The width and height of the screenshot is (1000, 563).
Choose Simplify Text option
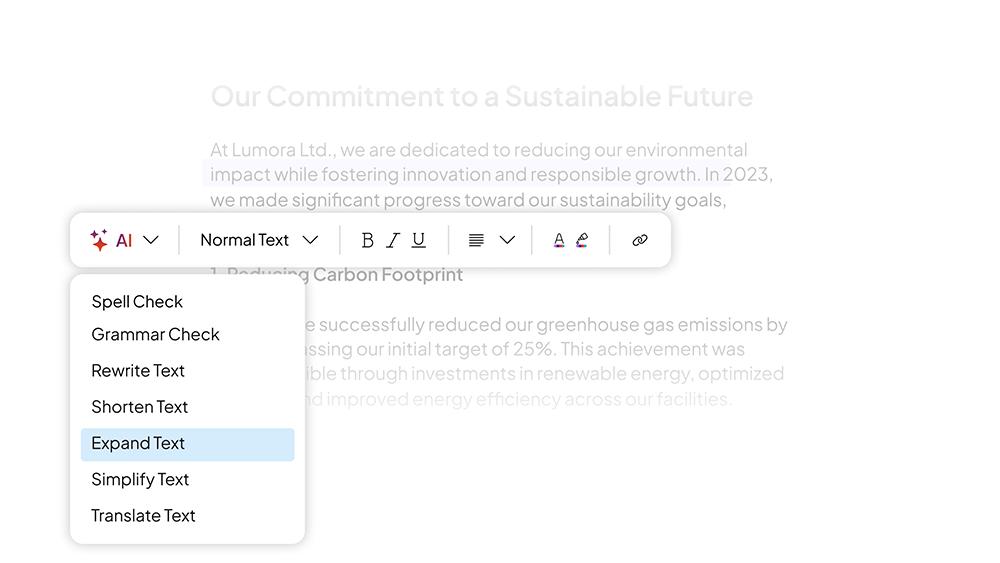140,479
